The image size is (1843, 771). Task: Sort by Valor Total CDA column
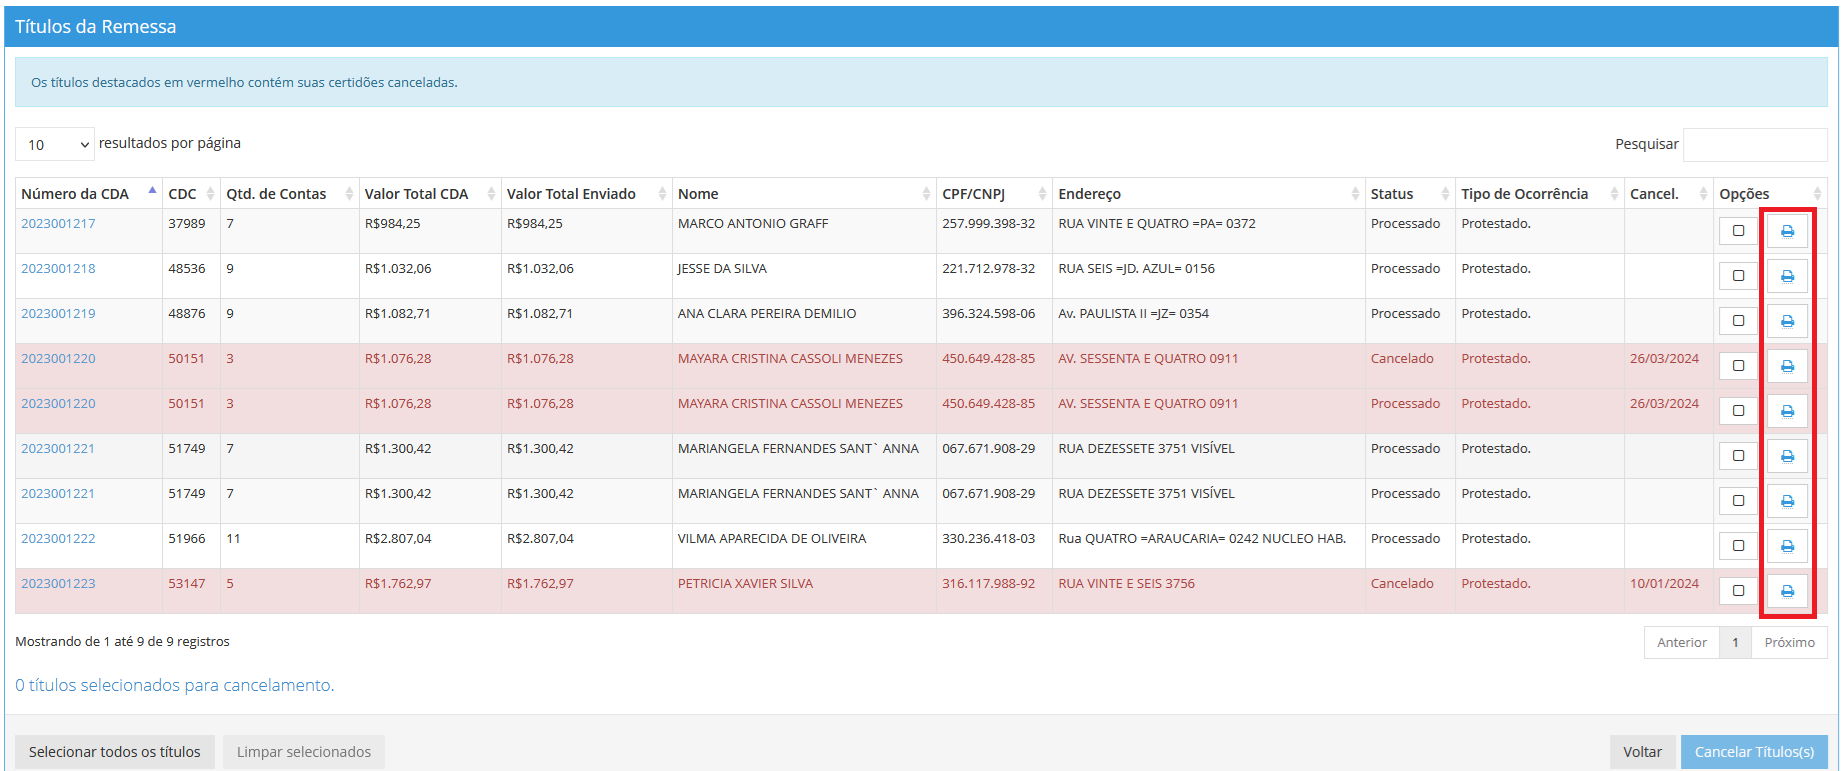416,194
